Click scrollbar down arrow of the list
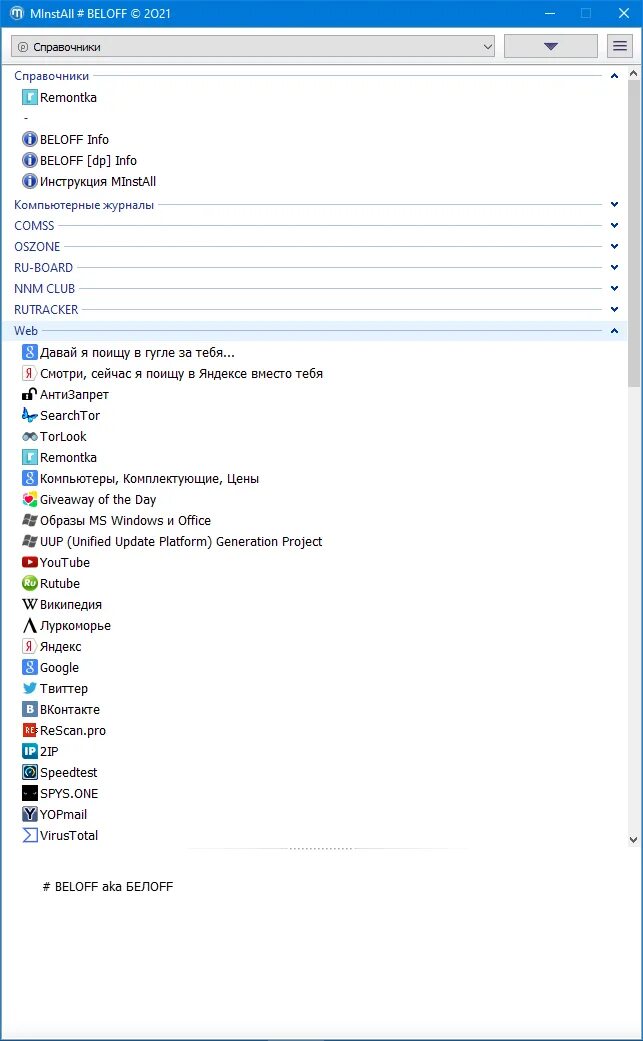This screenshot has height=1041, width=643. [x=634, y=840]
